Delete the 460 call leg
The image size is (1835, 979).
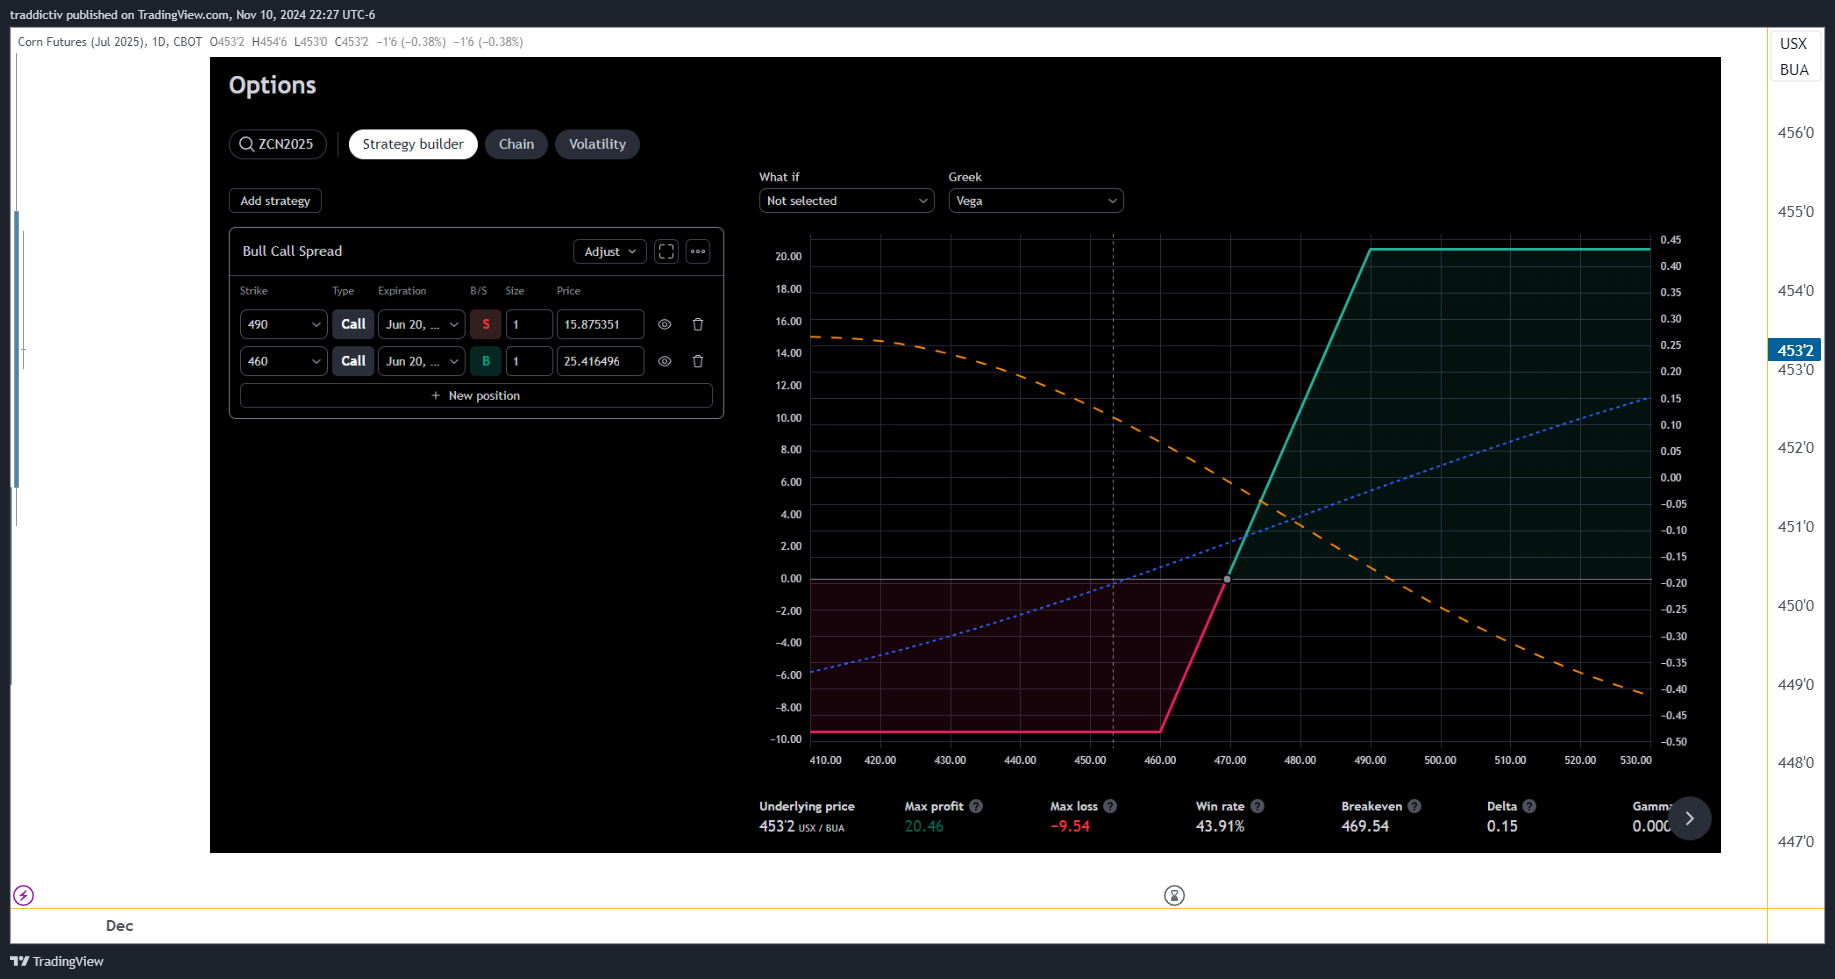[698, 361]
